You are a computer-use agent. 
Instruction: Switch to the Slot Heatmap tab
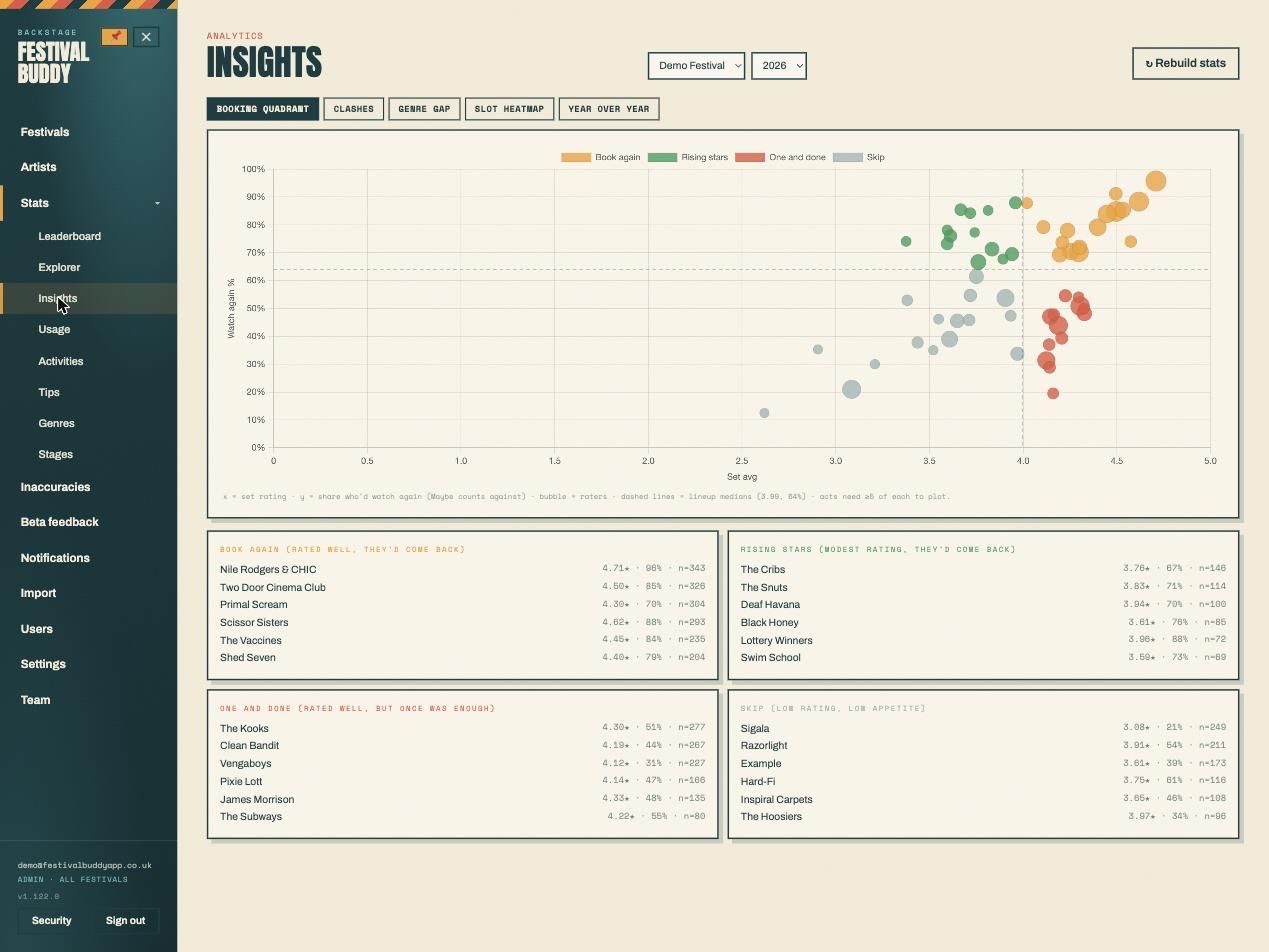pyautogui.click(x=509, y=109)
